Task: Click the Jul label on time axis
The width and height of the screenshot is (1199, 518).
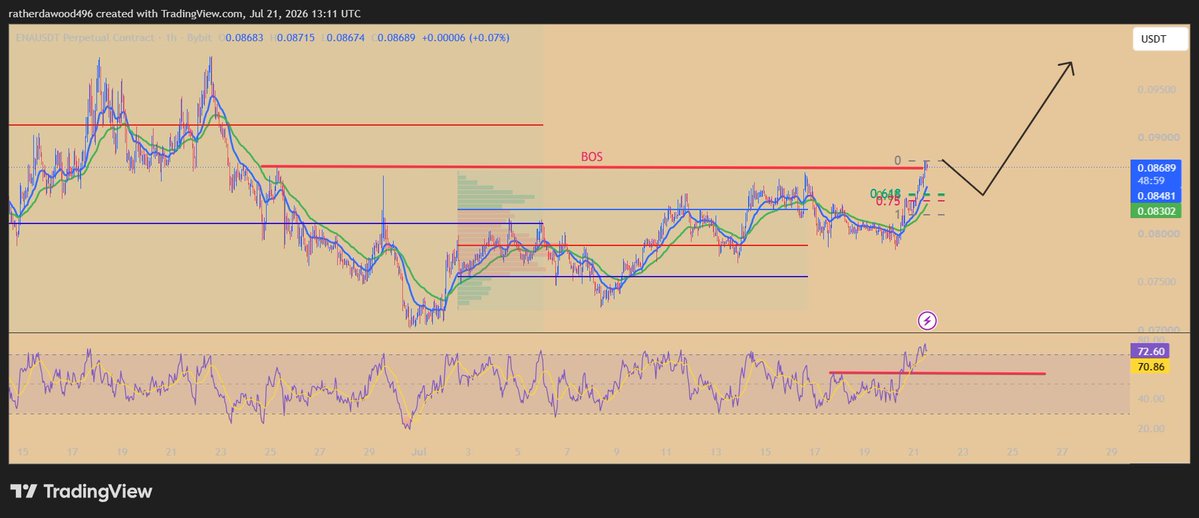Action: pos(418,452)
